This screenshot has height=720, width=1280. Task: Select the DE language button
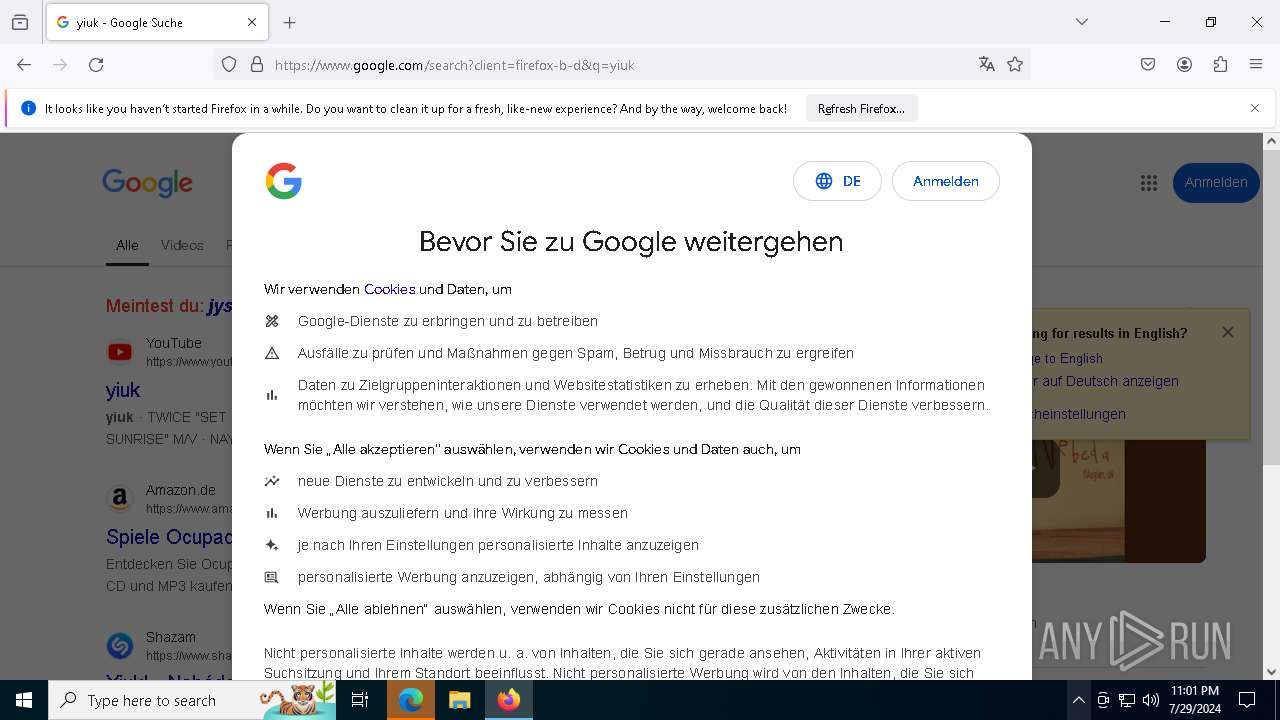click(837, 181)
